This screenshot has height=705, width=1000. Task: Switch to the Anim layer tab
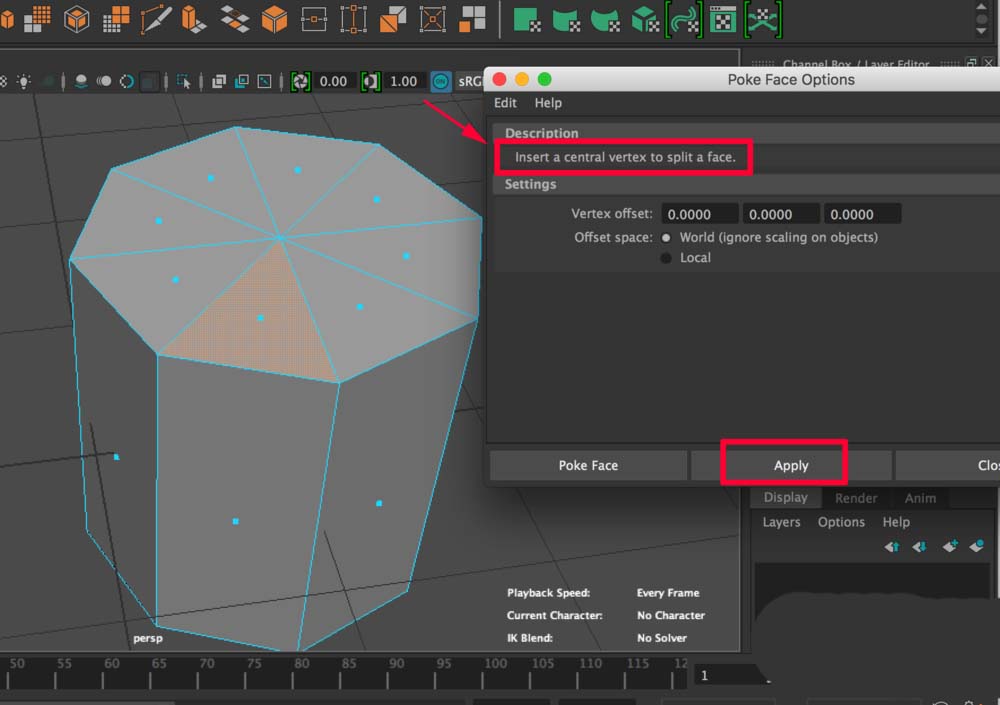tap(920, 498)
